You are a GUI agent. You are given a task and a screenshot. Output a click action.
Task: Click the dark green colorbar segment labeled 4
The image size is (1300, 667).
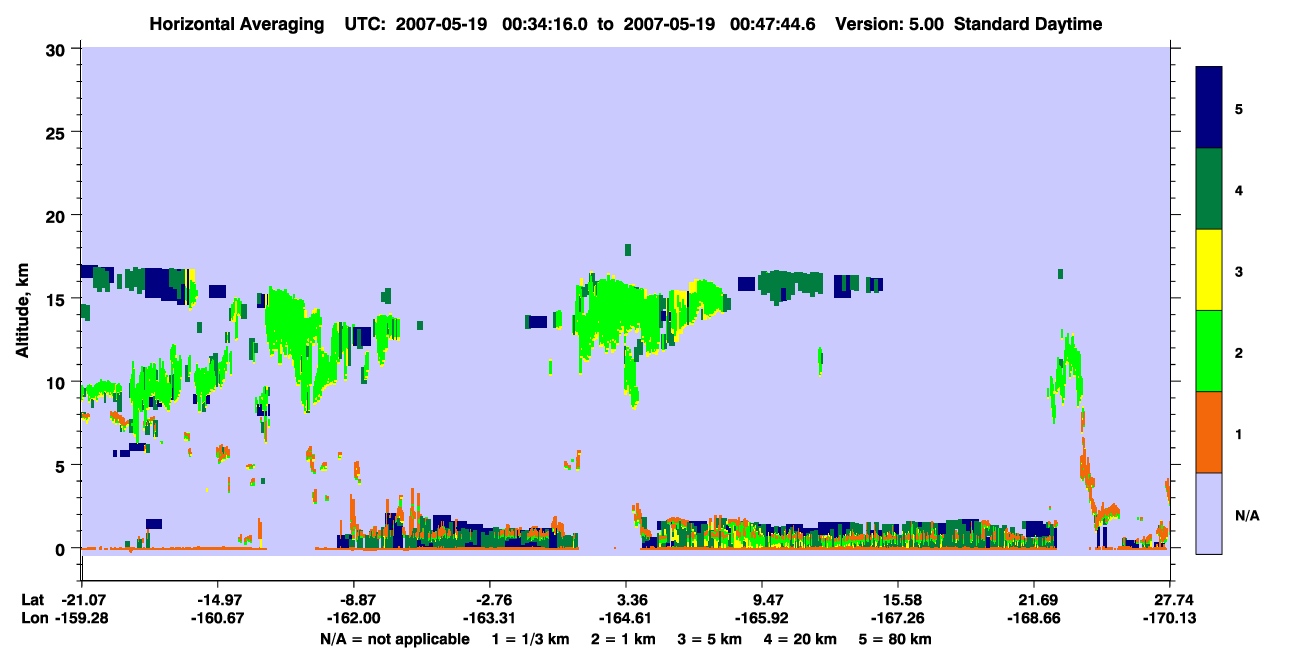[1210, 189]
